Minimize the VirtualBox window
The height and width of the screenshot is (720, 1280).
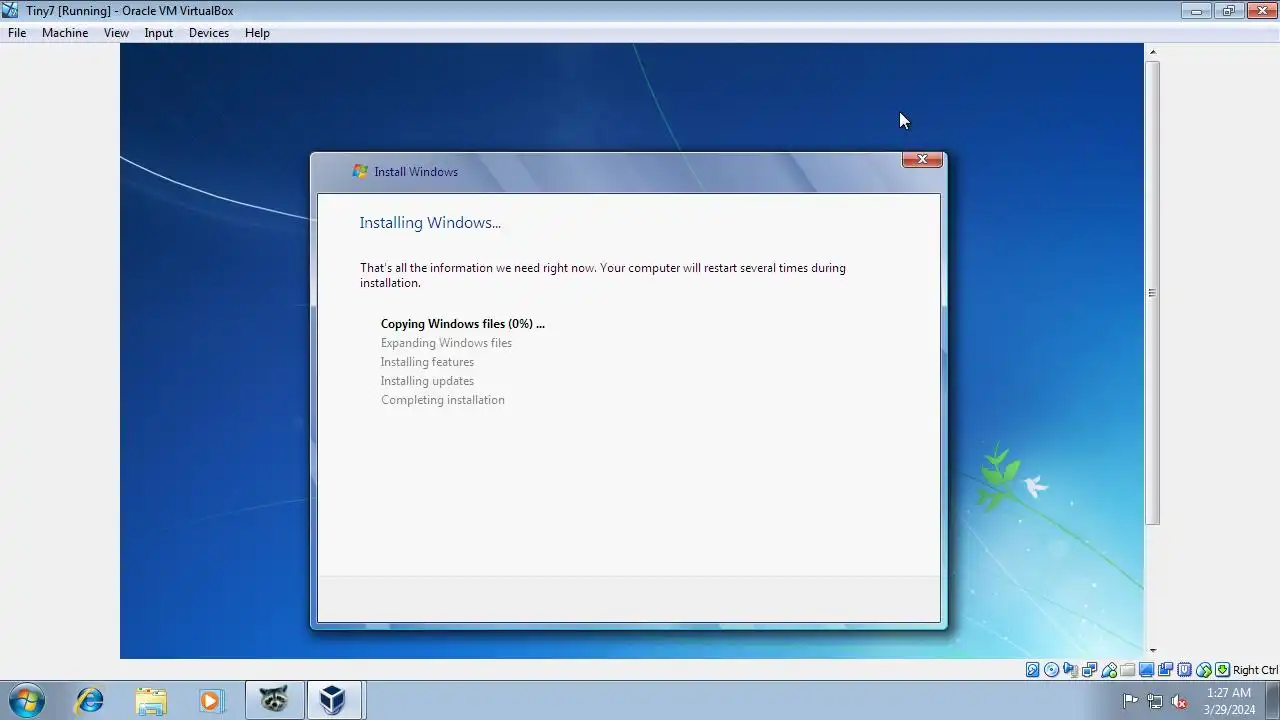click(1196, 11)
